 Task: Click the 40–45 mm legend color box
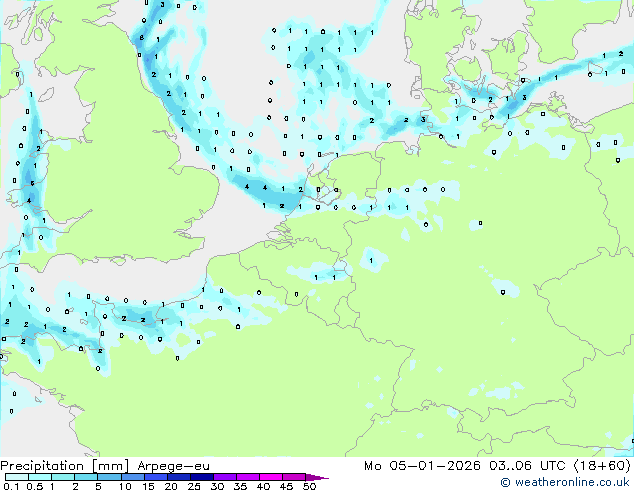point(271,477)
